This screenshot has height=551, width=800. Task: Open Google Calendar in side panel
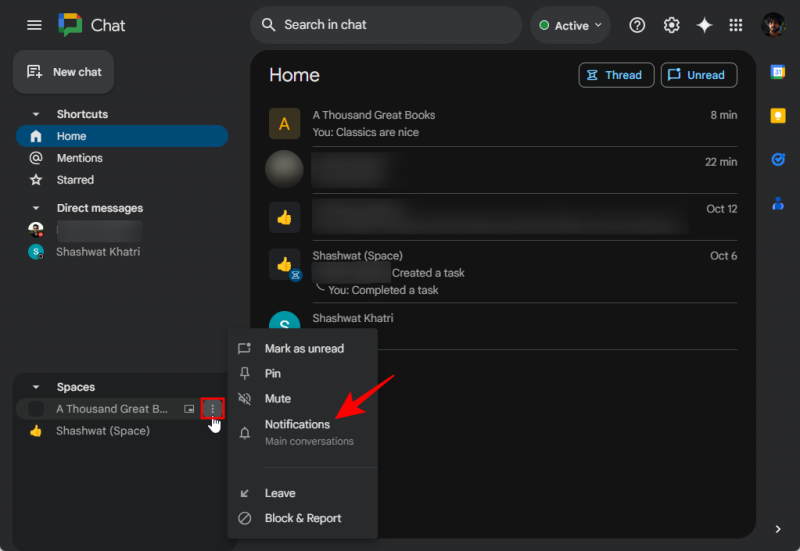[x=777, y=72]
